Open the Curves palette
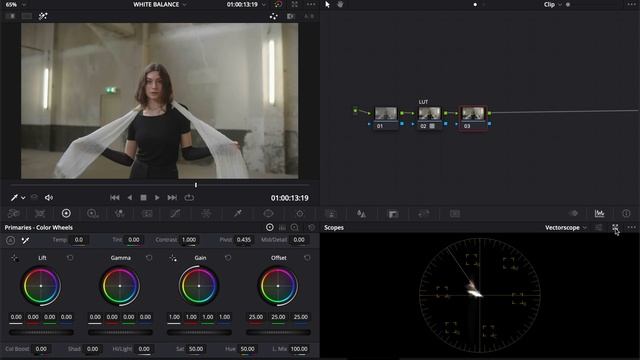 click(175, 213)
